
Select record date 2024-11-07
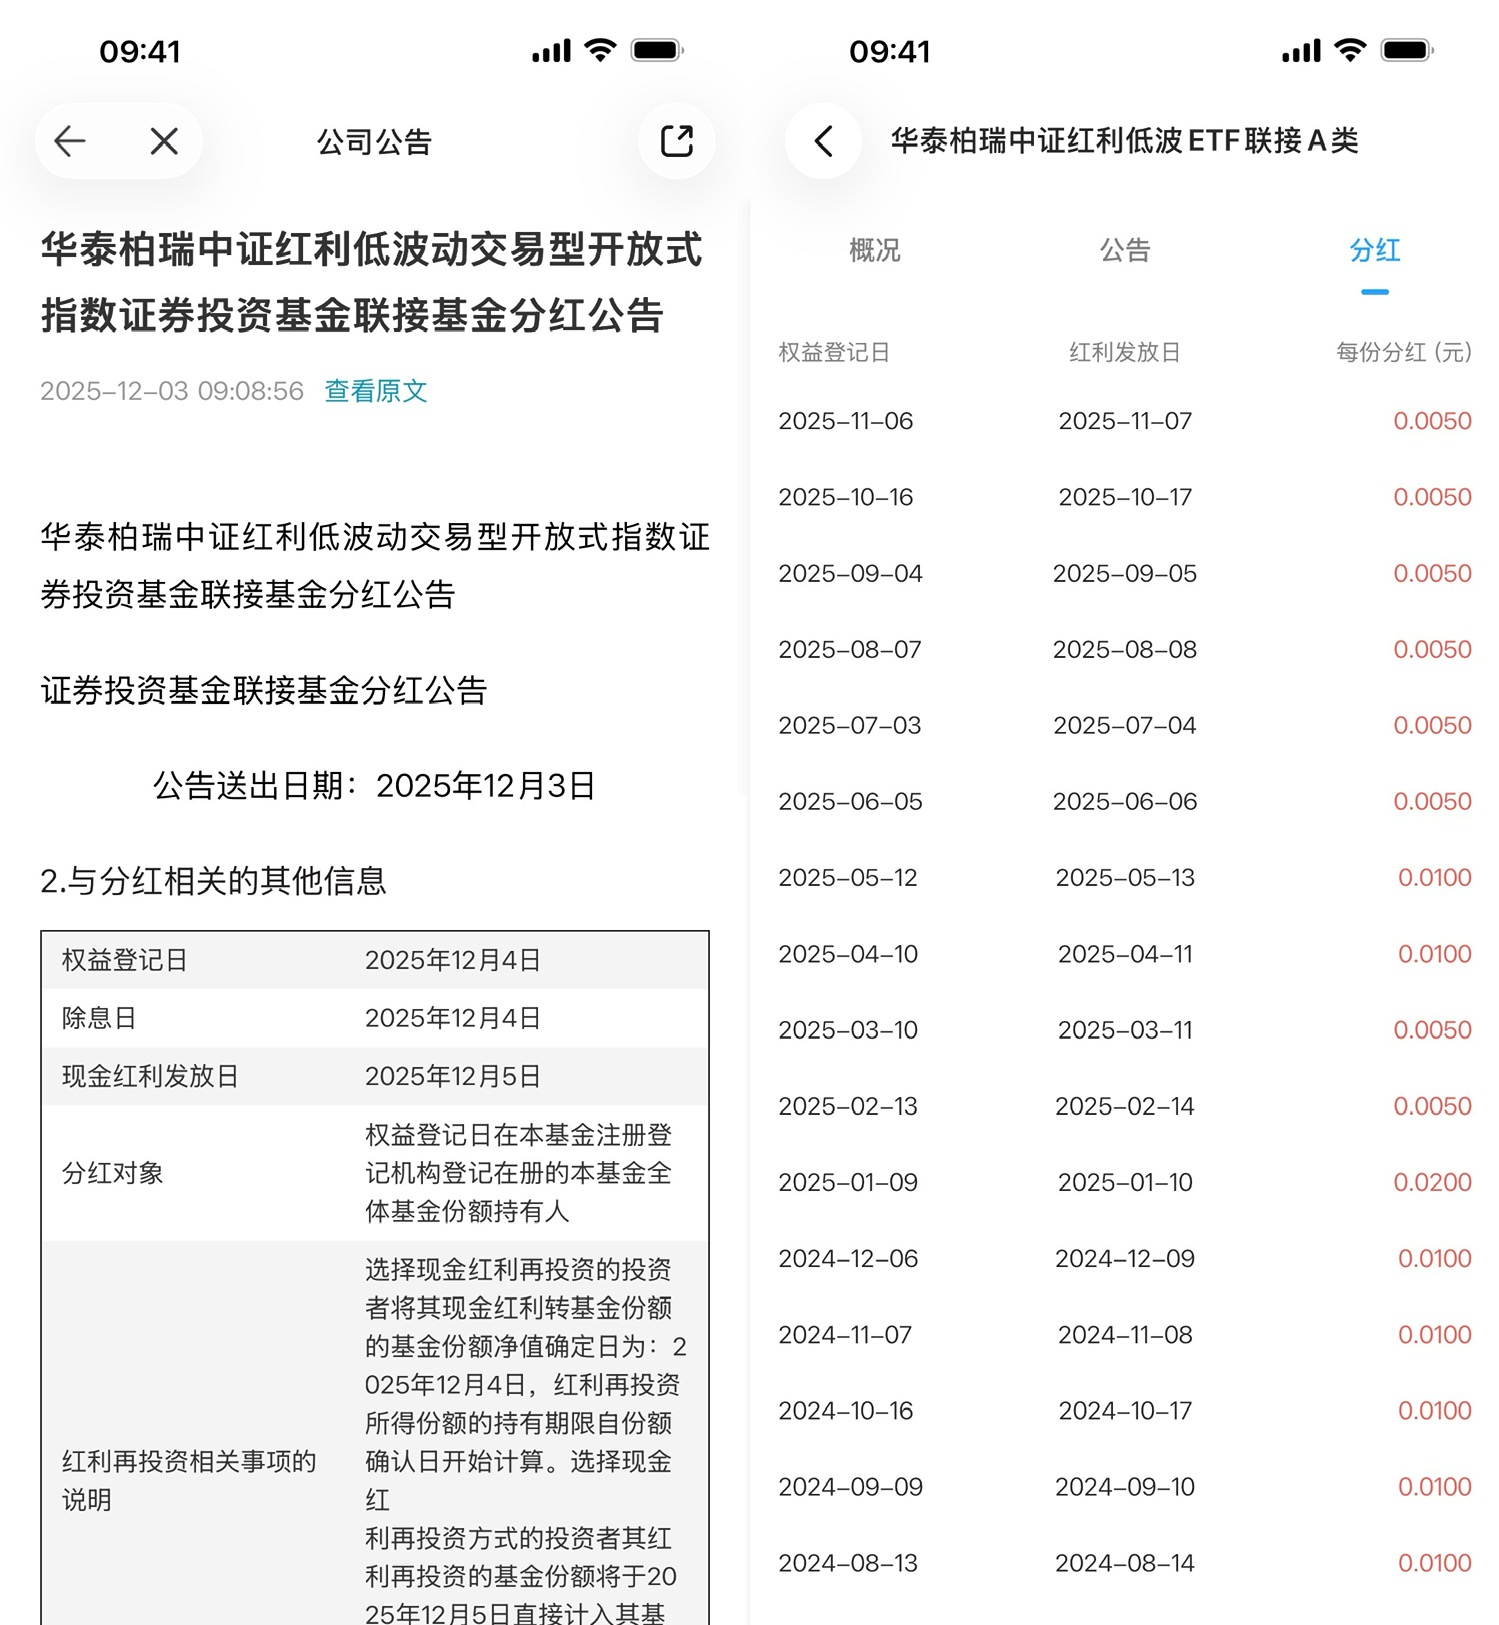845,1334
